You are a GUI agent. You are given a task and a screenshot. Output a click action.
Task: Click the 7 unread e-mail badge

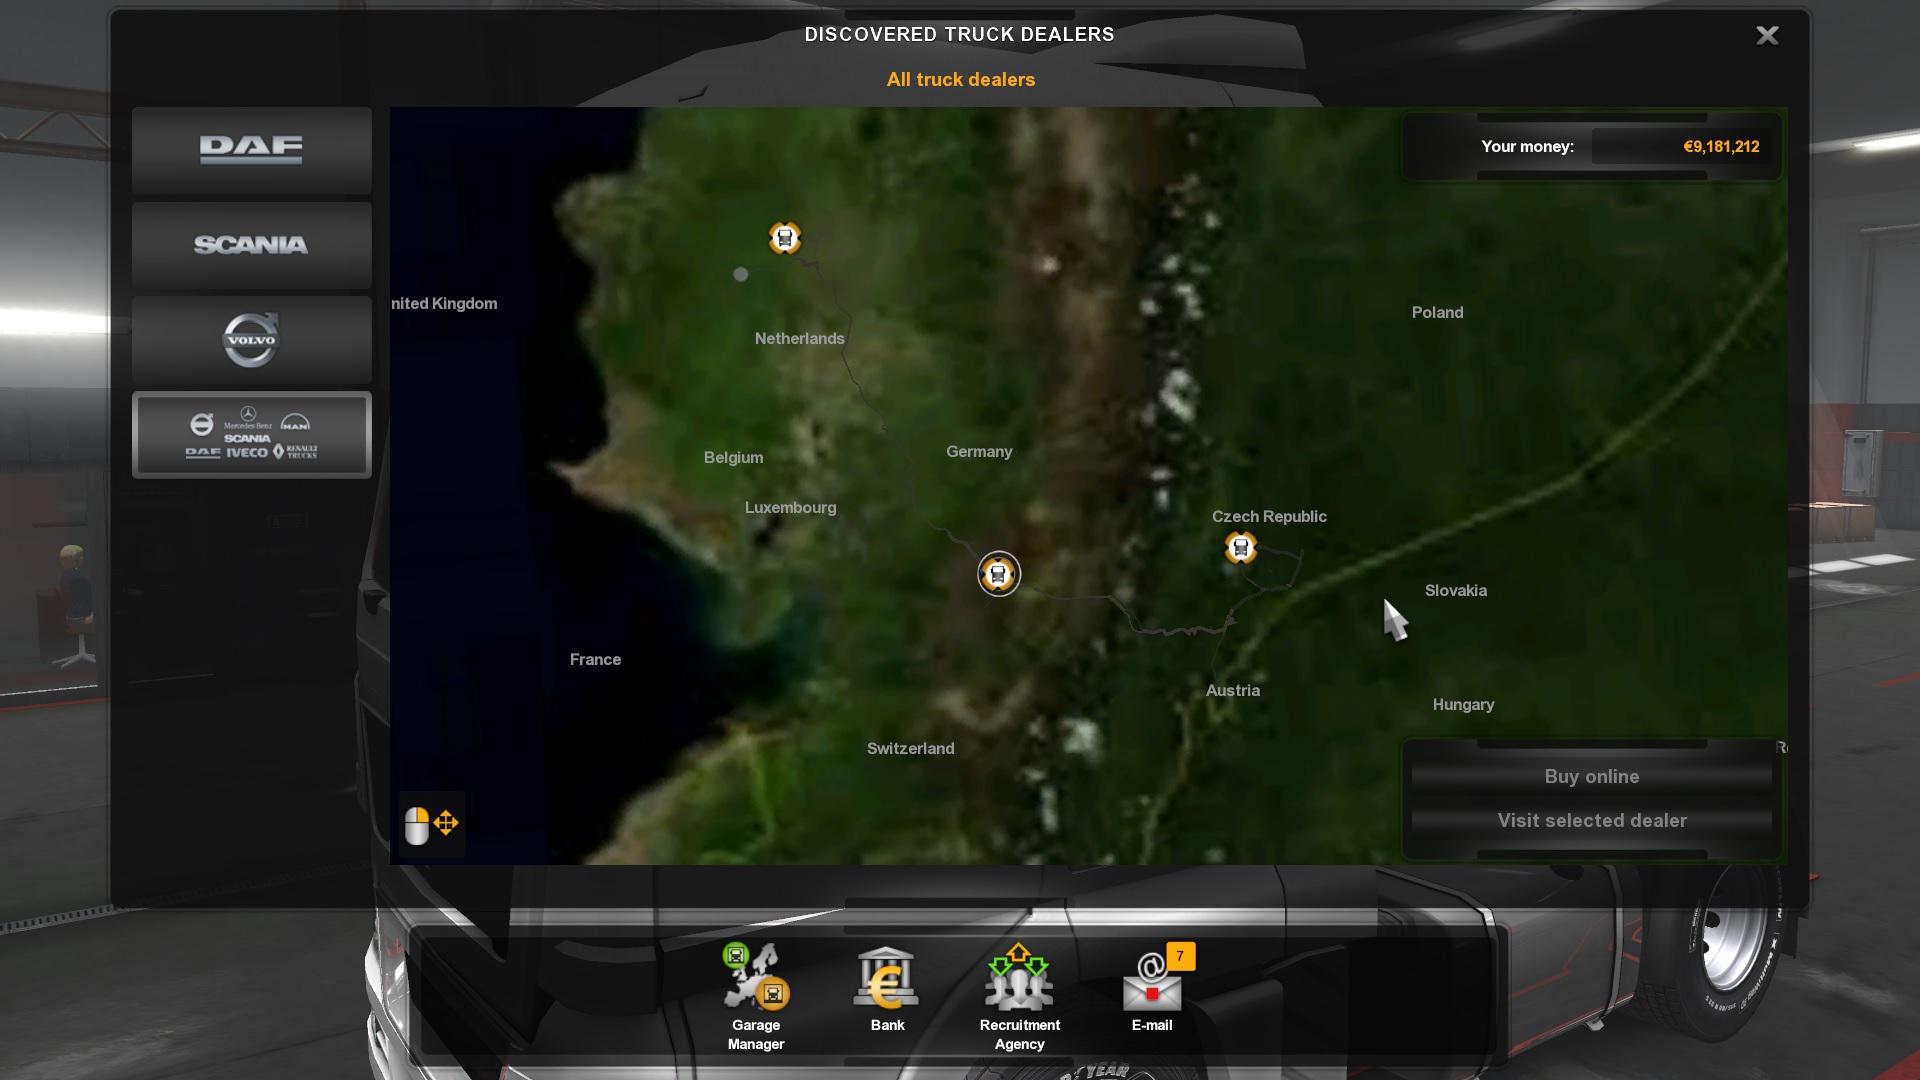(1180, 957)
